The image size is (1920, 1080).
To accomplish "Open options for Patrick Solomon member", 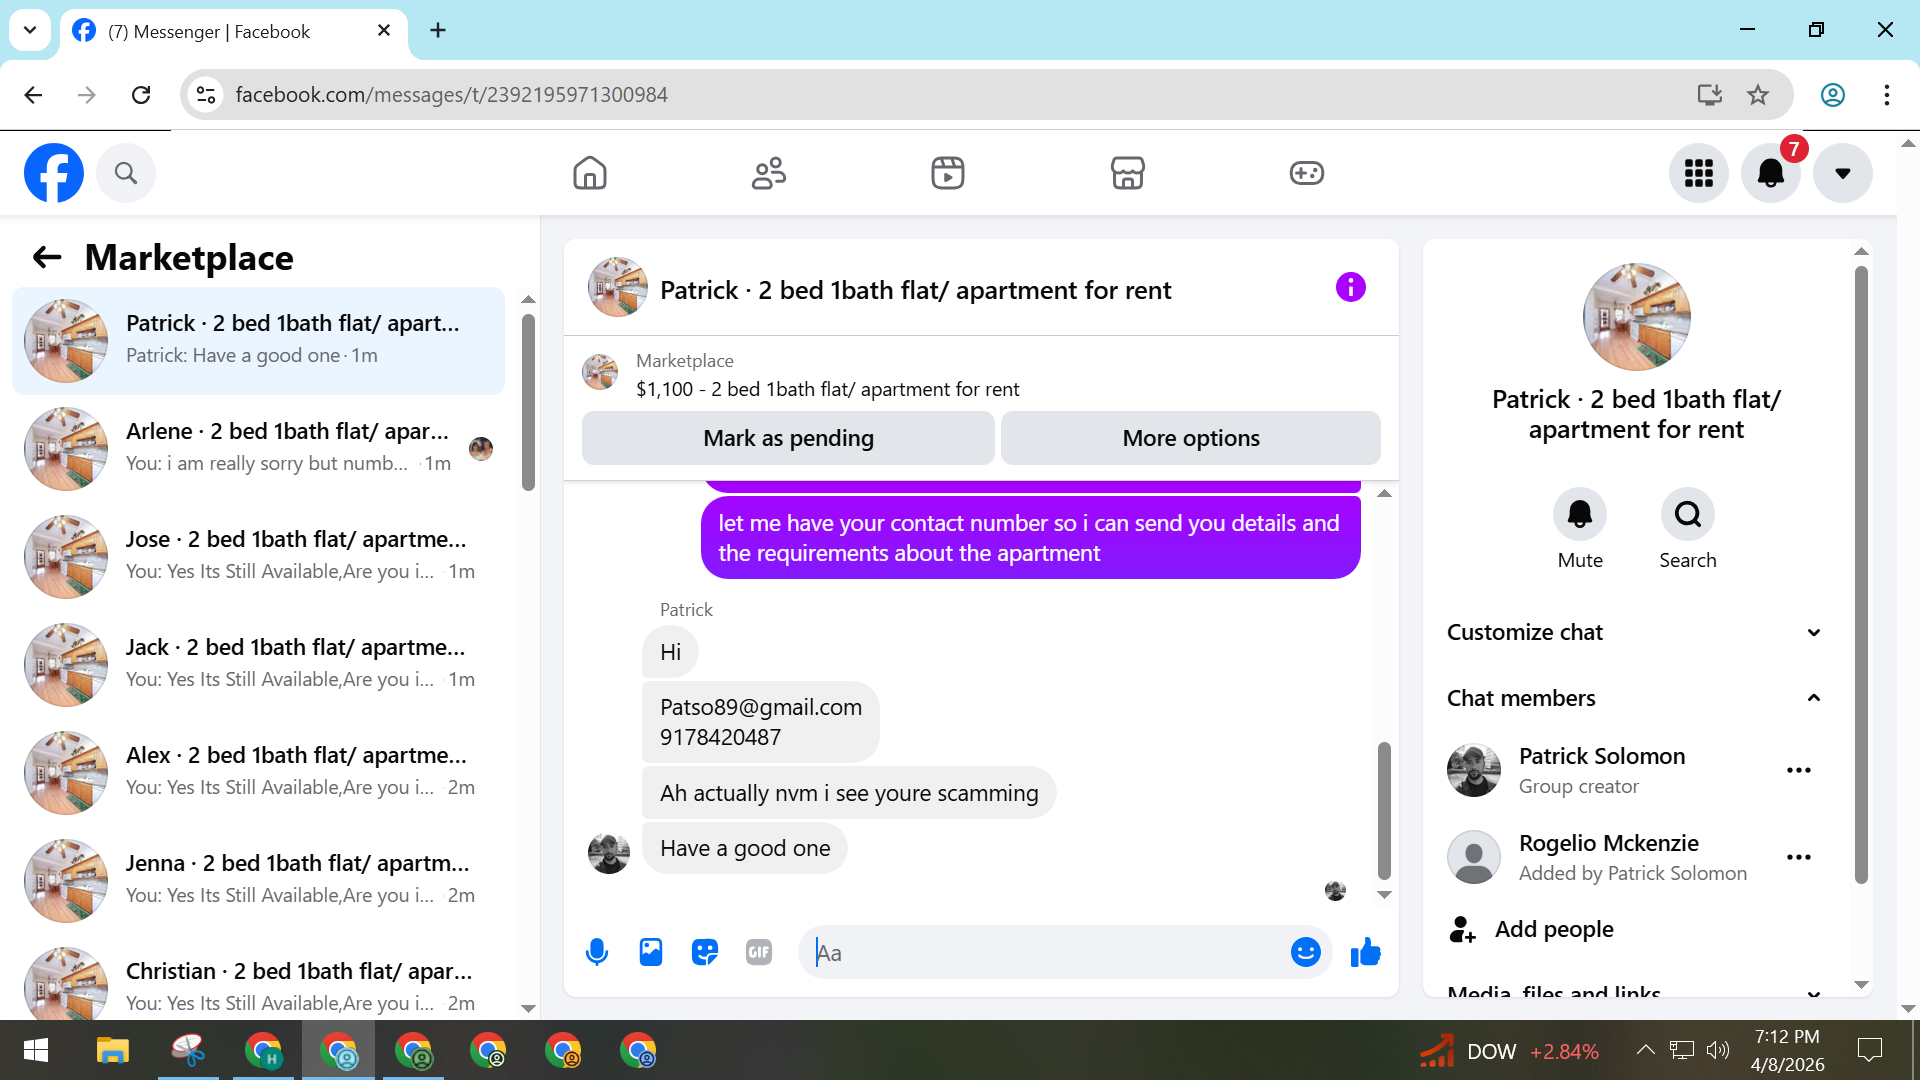I will (x=1798, y=770).
